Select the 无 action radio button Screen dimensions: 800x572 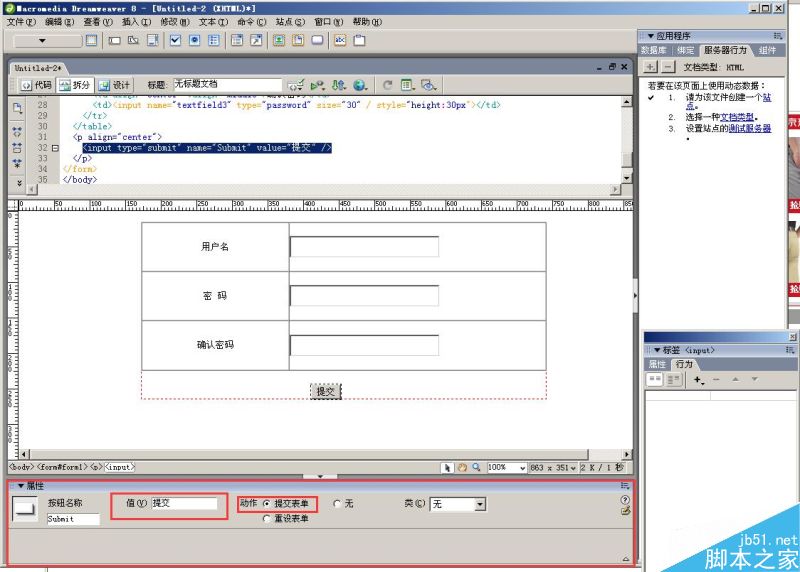[337, 504]
